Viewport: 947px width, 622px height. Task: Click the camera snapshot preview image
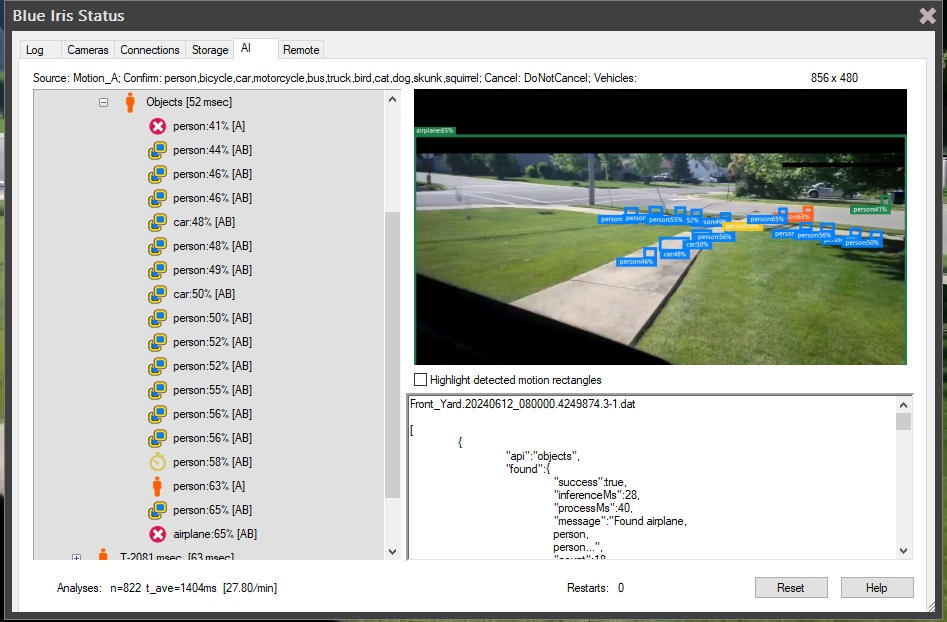[x=661, y=227]
